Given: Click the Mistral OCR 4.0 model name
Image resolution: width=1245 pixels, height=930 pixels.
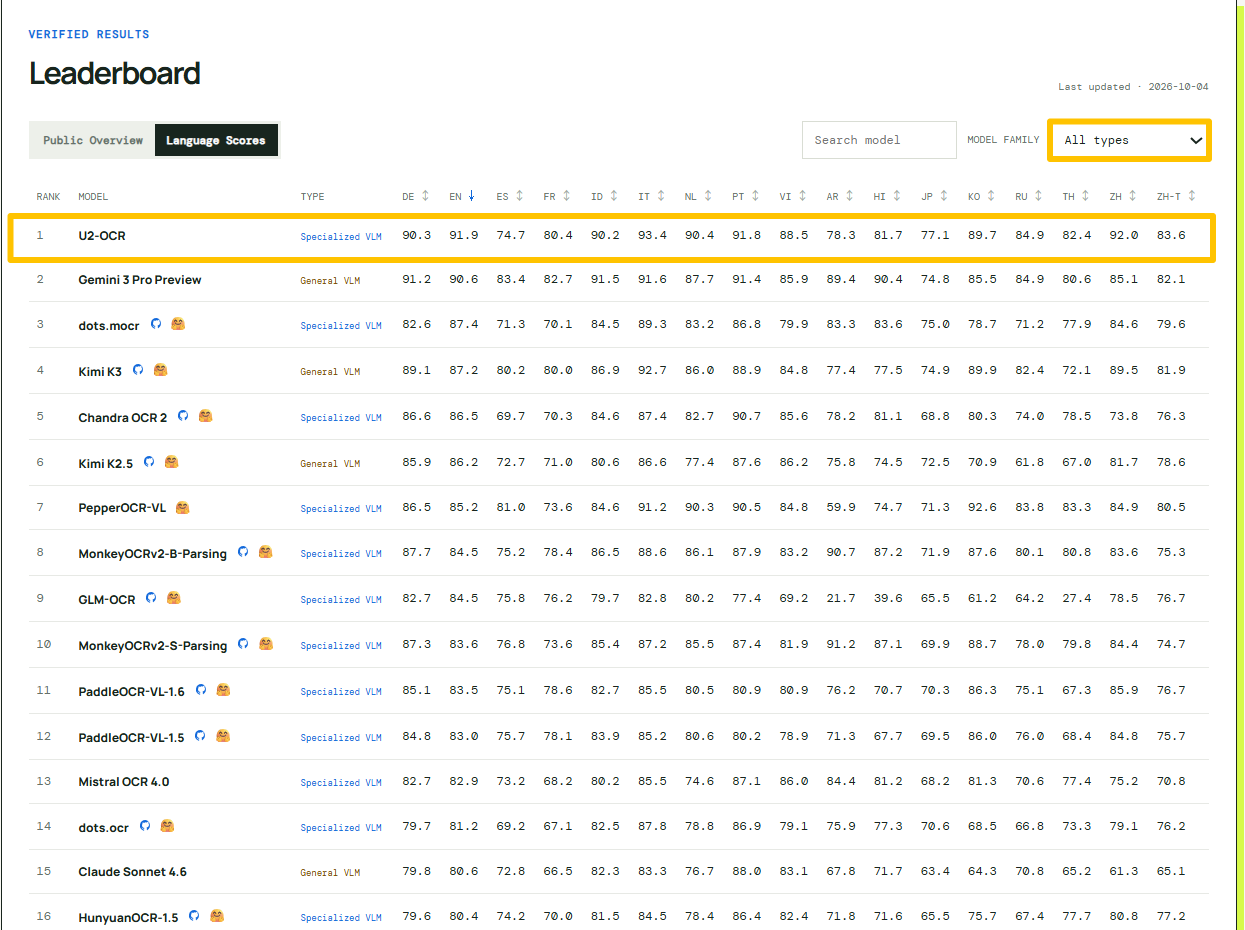Looking at the screenshot, I should coord(124,782).
